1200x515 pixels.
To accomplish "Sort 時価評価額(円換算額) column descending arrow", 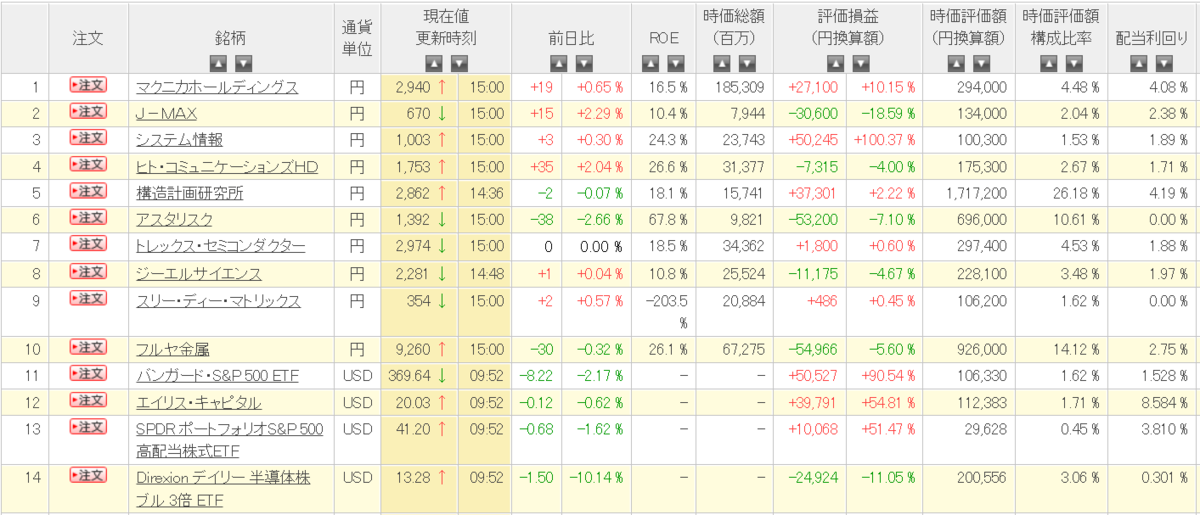I will click(981, 64).
